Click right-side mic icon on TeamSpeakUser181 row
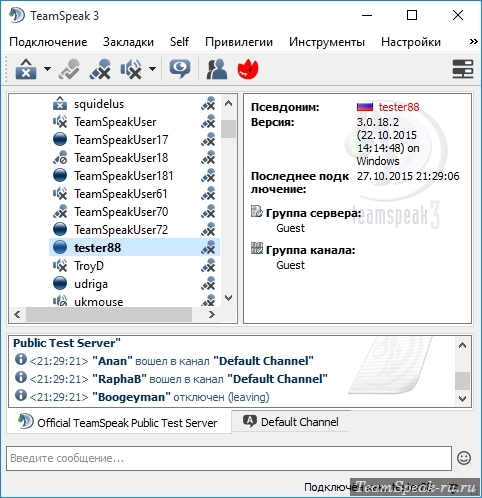The height and width of the screenshot is (498, 482). point(208,176)
